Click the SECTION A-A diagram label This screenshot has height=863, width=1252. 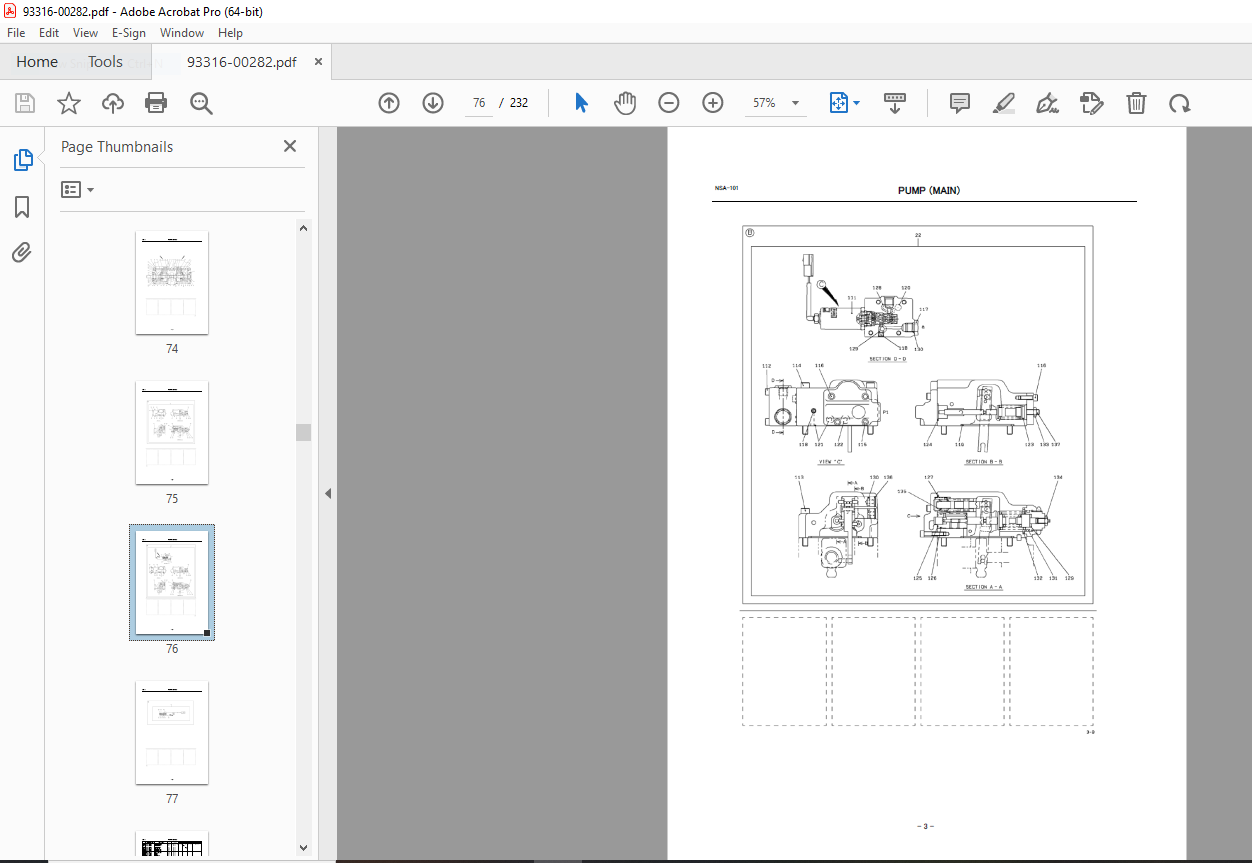pos(983,587)
